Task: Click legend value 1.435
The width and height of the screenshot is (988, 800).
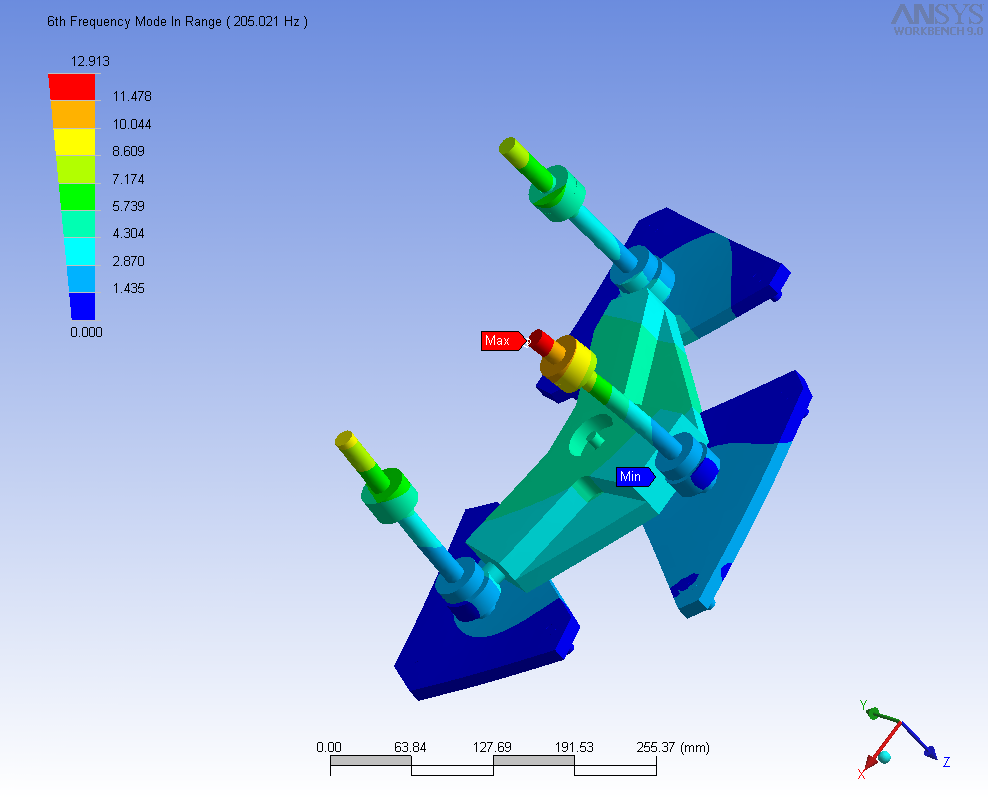Action: pyautogui.click(x=129, y=288)
